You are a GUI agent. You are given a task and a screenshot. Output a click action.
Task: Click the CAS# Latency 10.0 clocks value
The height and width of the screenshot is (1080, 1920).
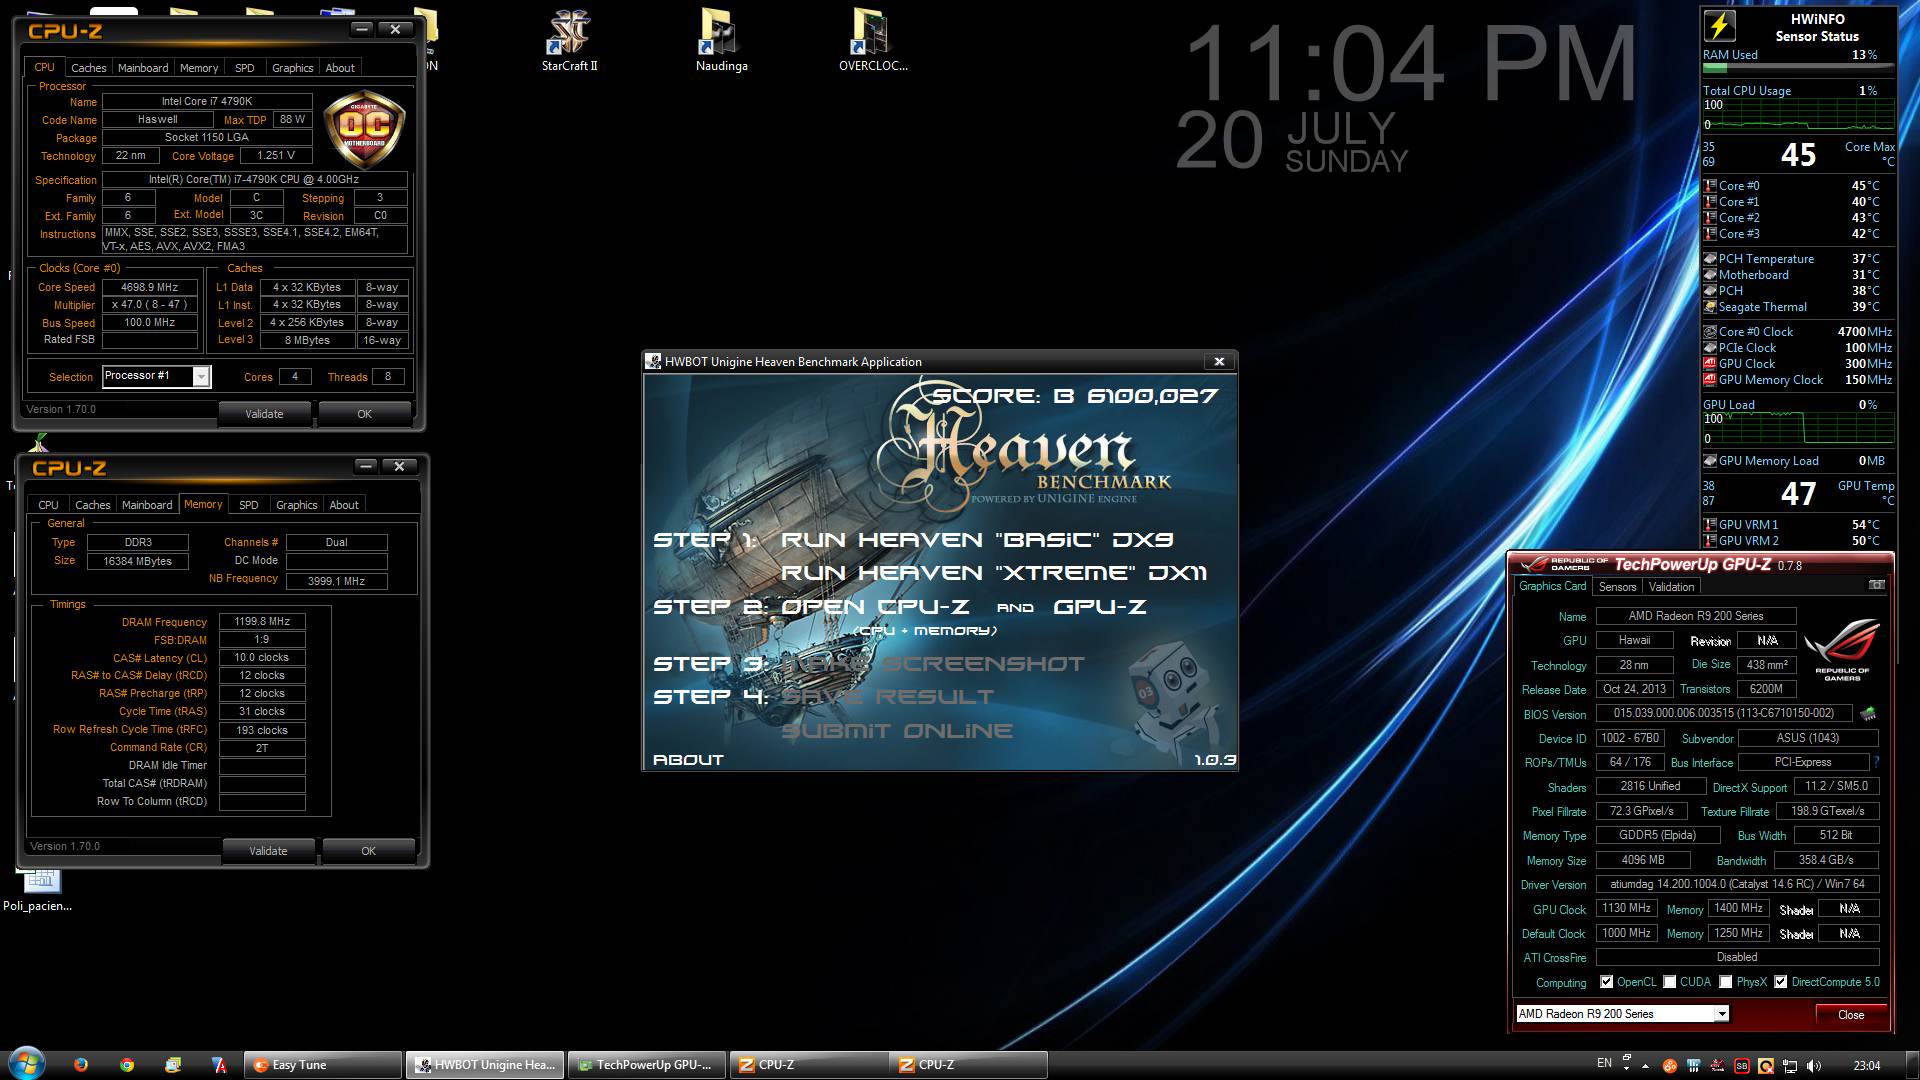(x=262, y=658)
